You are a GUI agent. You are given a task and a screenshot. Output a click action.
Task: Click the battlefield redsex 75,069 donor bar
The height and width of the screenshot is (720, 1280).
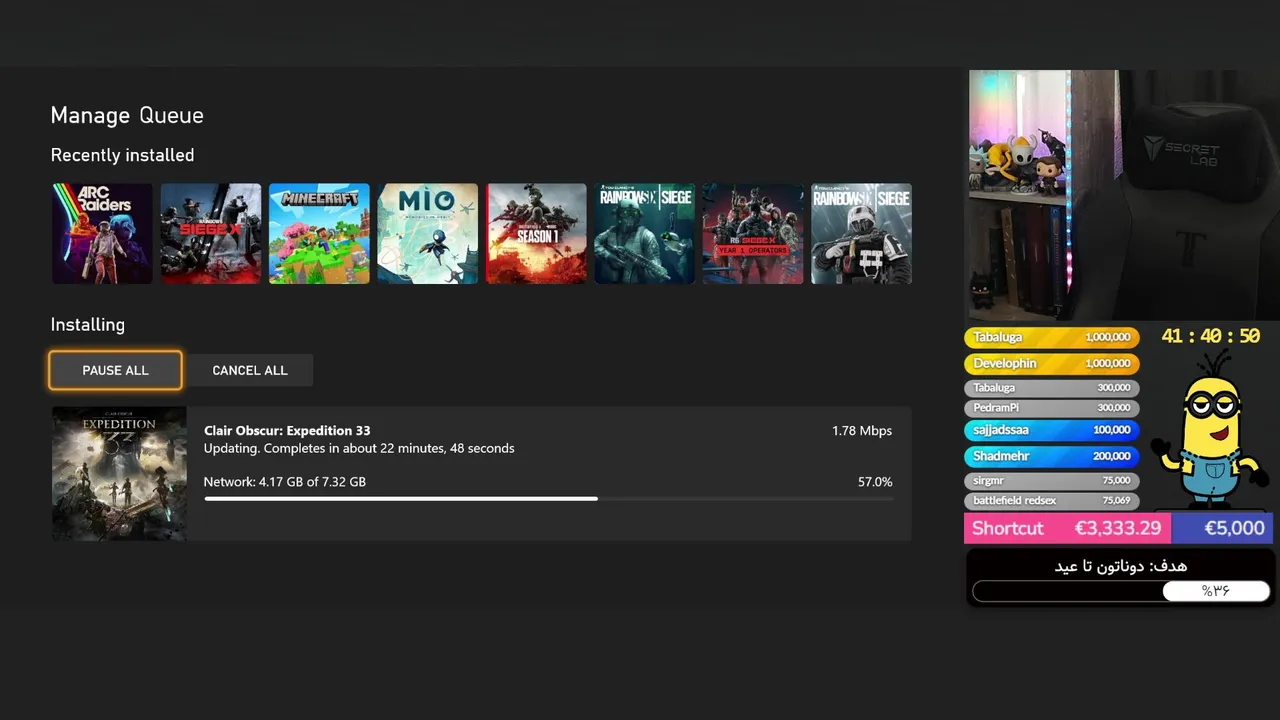point(1051,500)
